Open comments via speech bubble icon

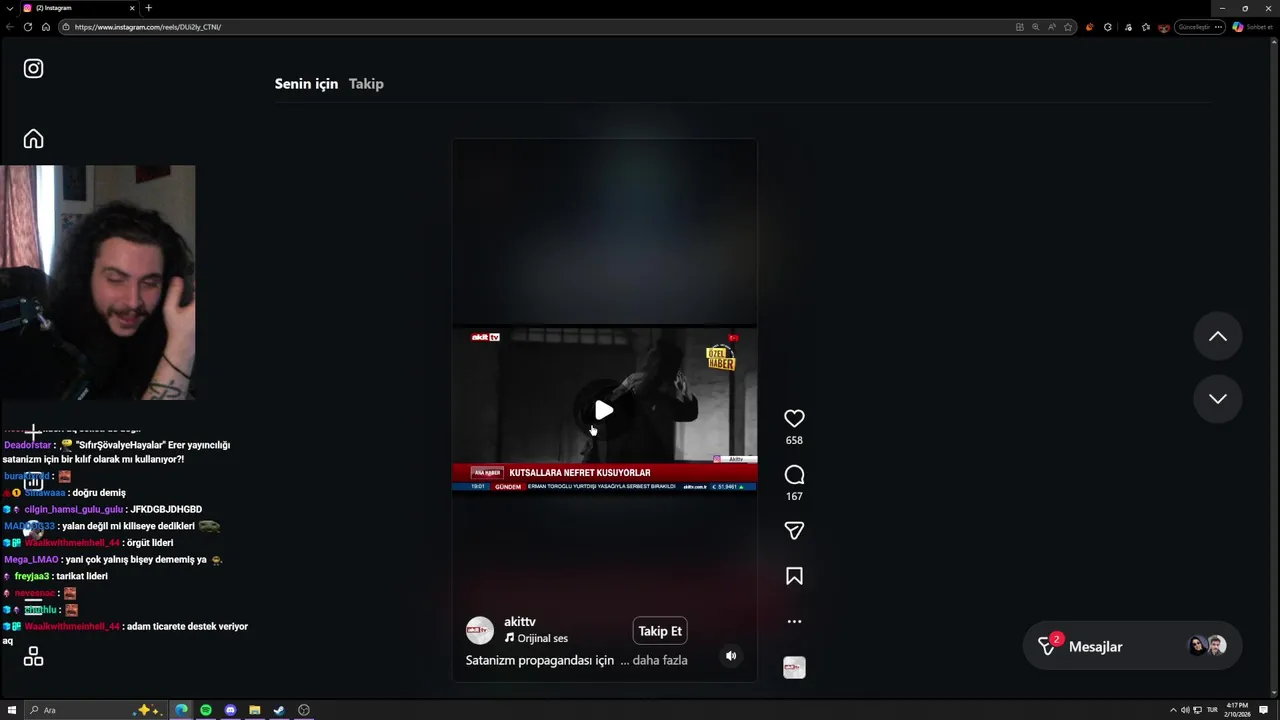tap(794, 475)
